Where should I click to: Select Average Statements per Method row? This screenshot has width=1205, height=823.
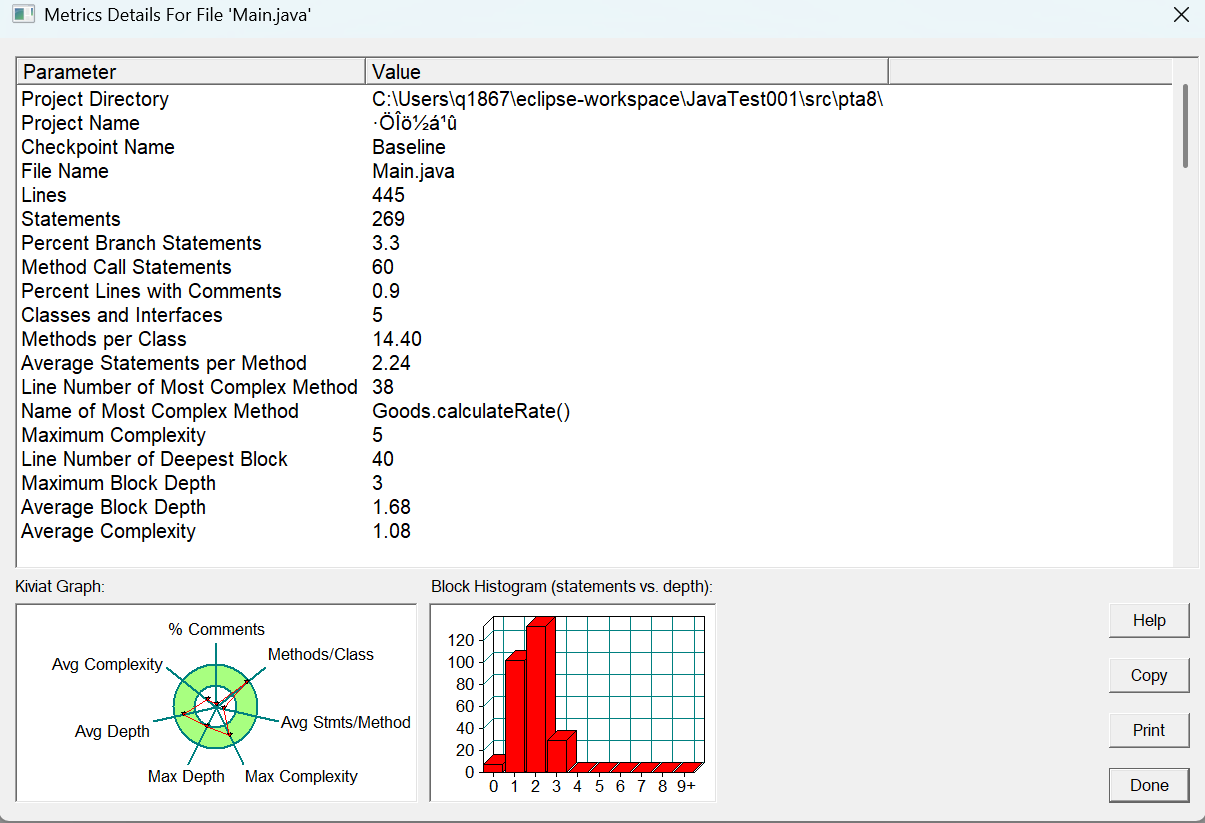pos(595,363)
